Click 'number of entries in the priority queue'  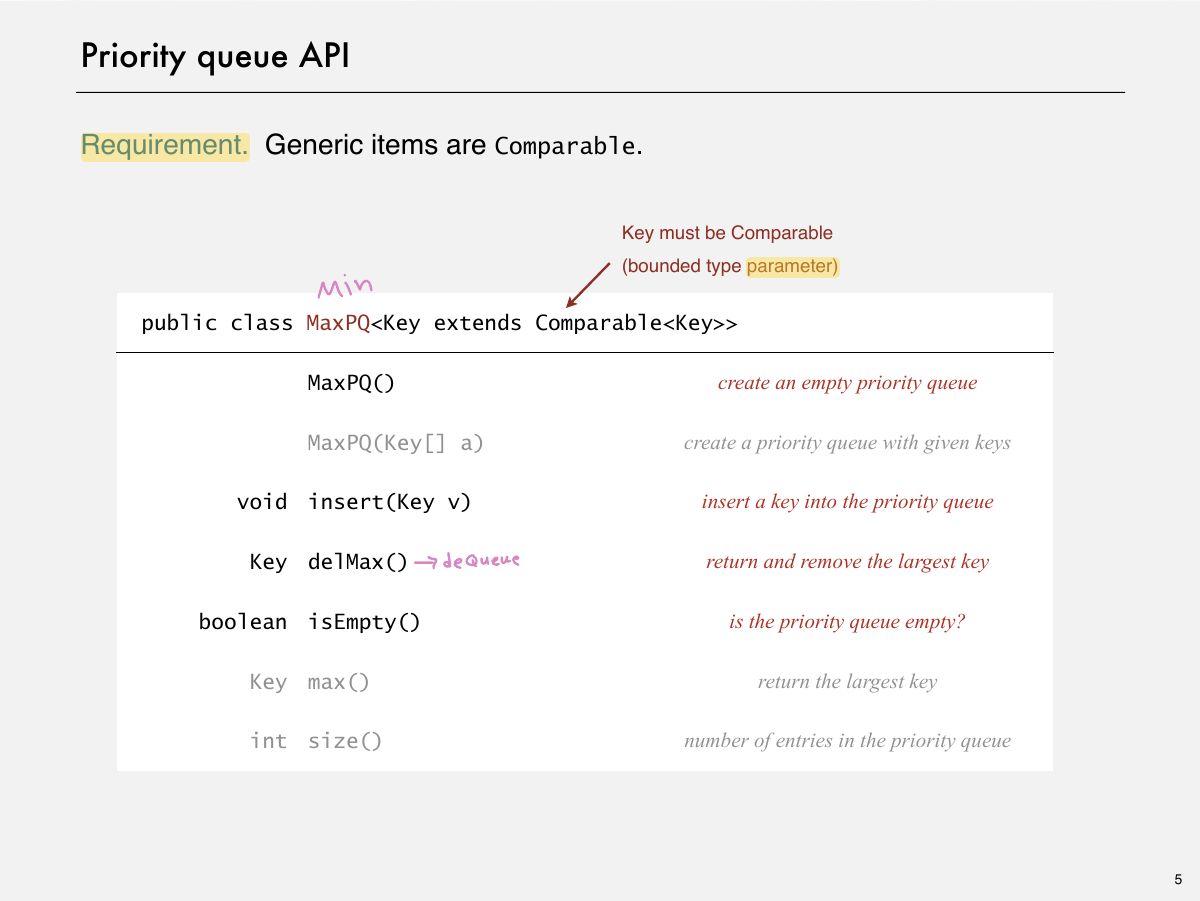(847, 741)
